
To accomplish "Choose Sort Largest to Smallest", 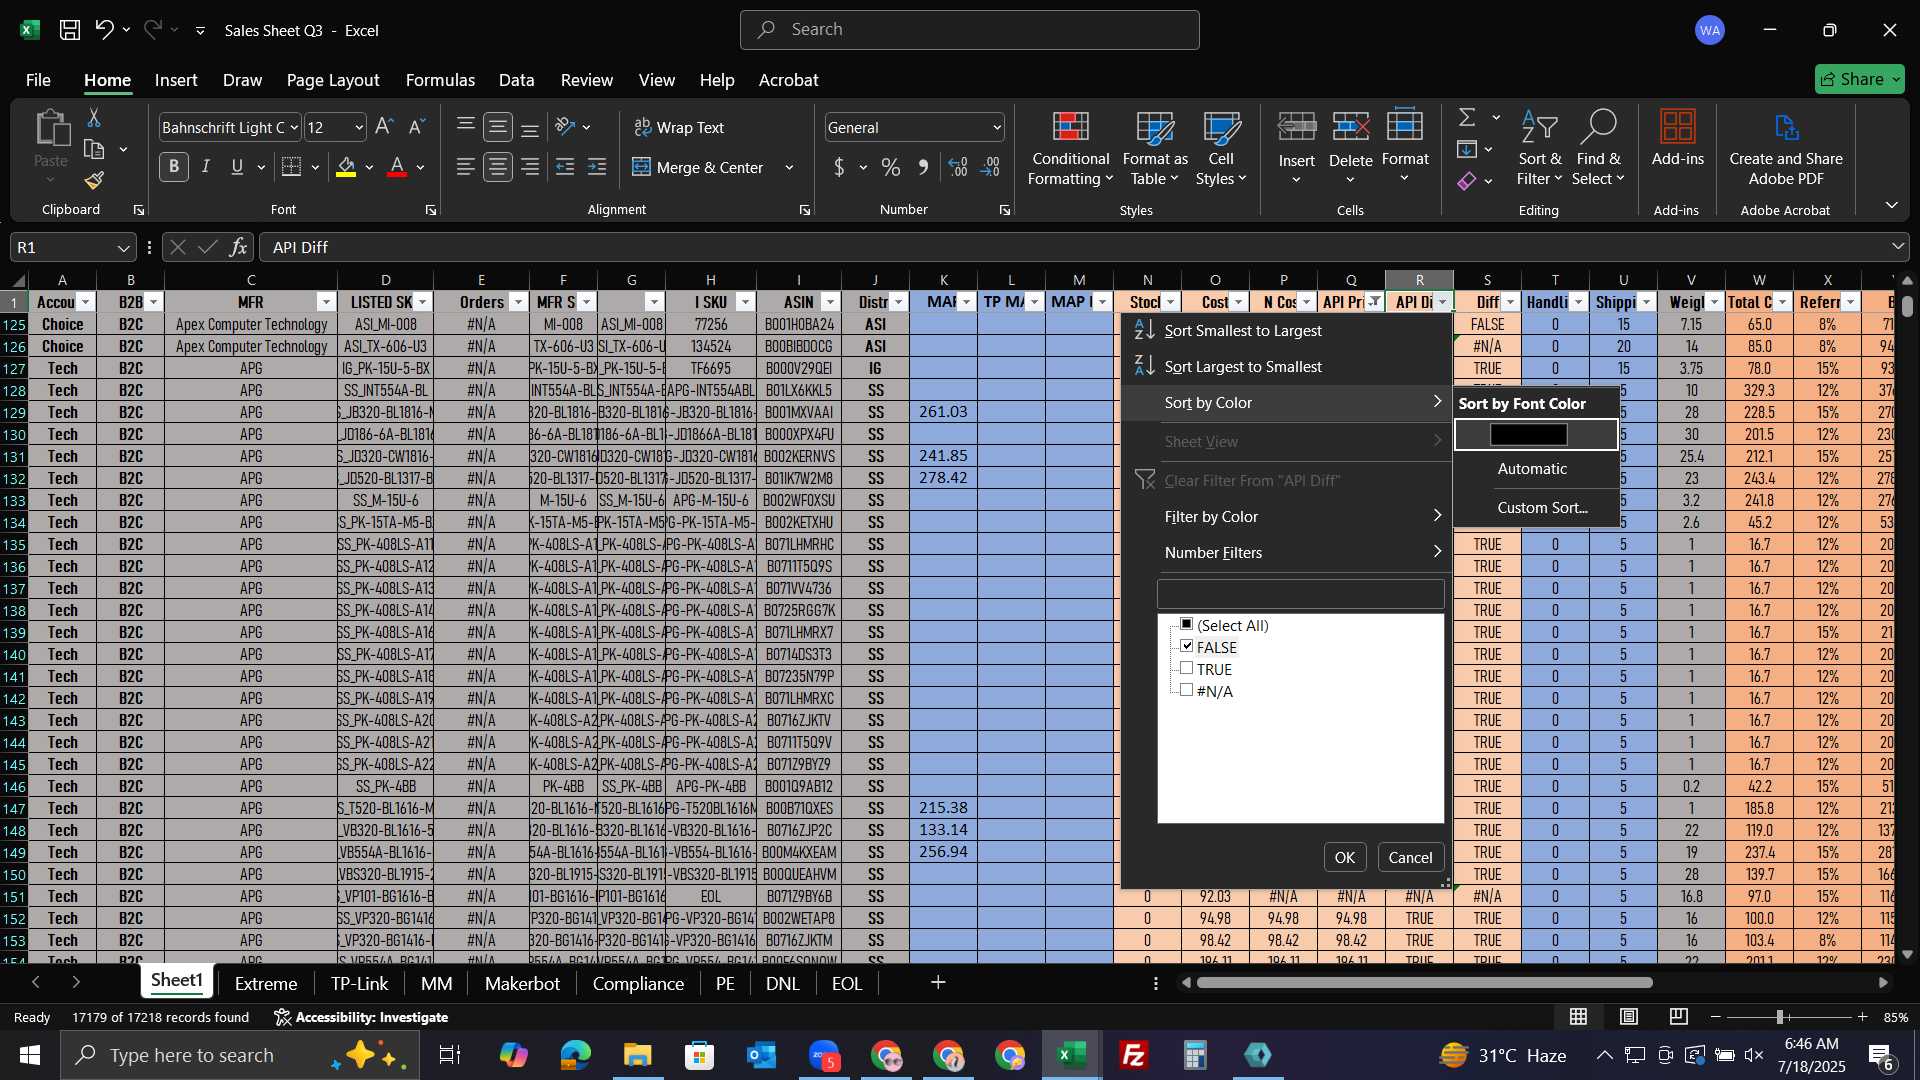I will [x=1287, y=367].
